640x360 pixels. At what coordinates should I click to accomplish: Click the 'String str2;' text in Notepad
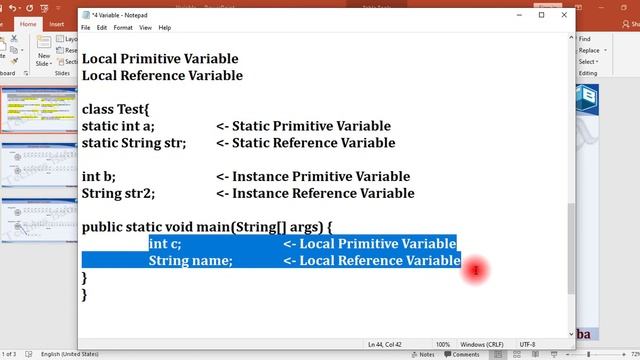pos(118,193)
